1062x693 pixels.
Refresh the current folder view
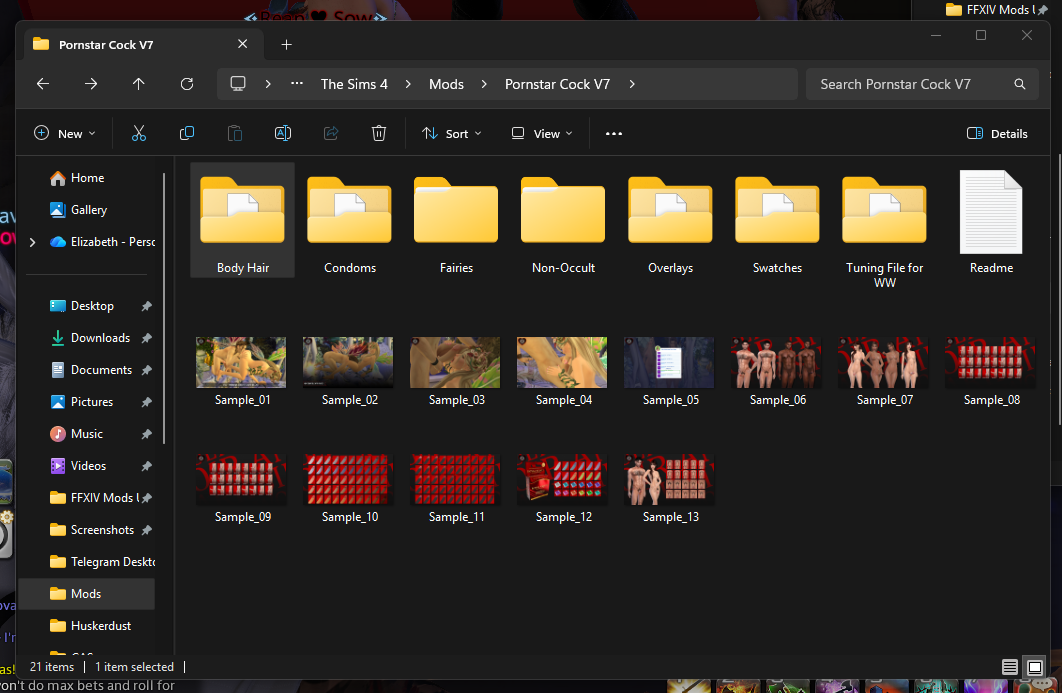point(187,84)
